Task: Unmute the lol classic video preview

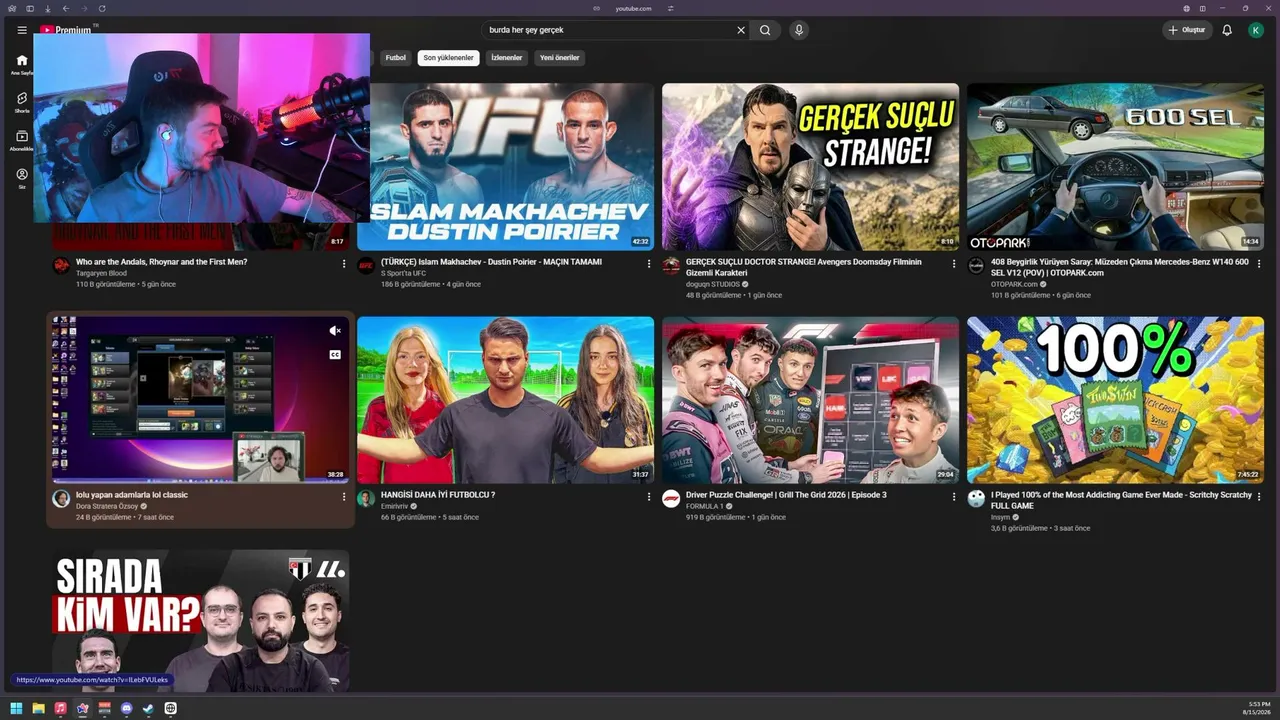Action: click(335, 331)
